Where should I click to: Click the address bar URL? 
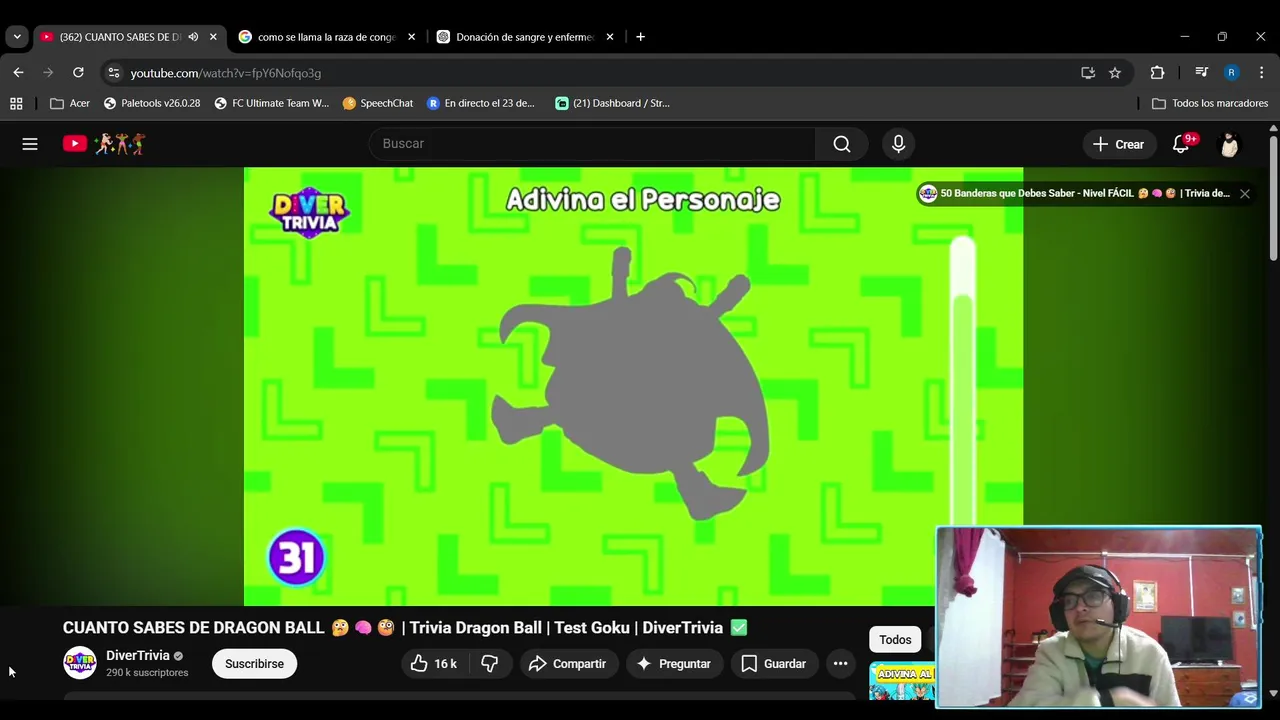pos(226,73)
